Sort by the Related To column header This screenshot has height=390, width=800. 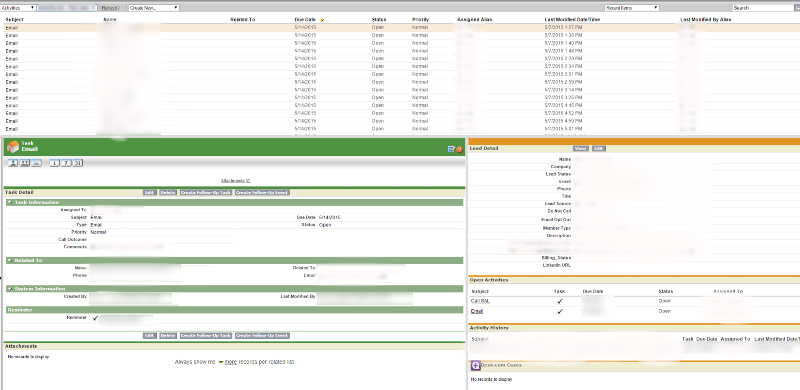coord(242,19)
